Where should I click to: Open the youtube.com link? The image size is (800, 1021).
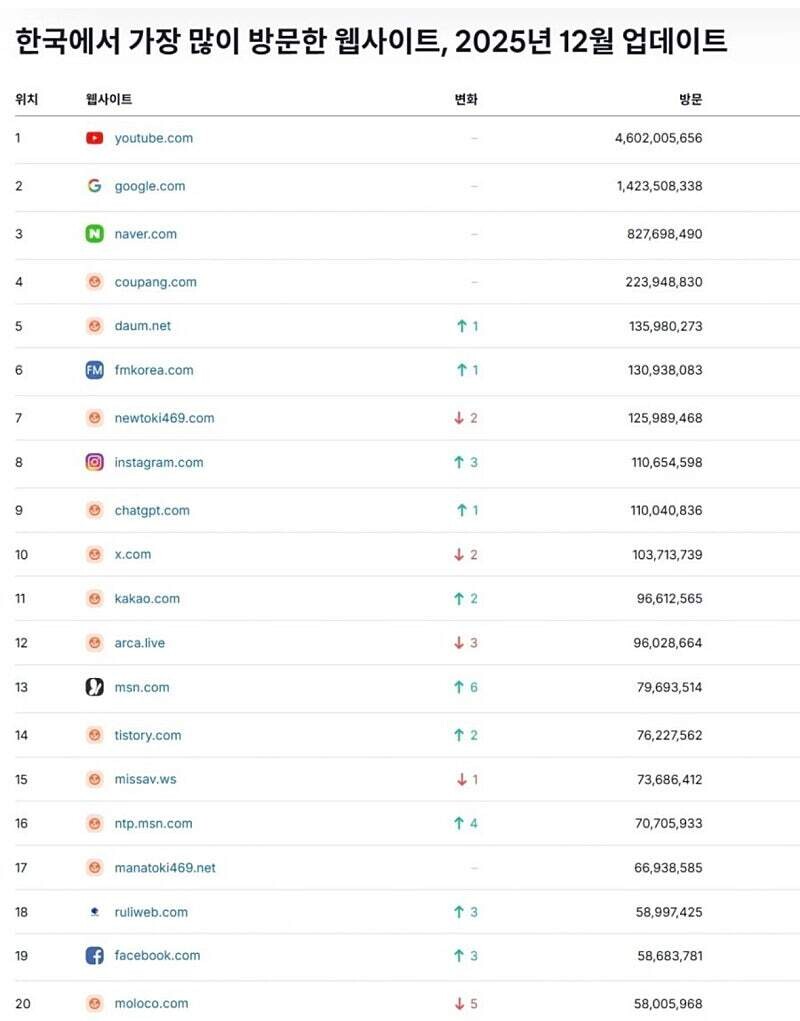point(153,138)
